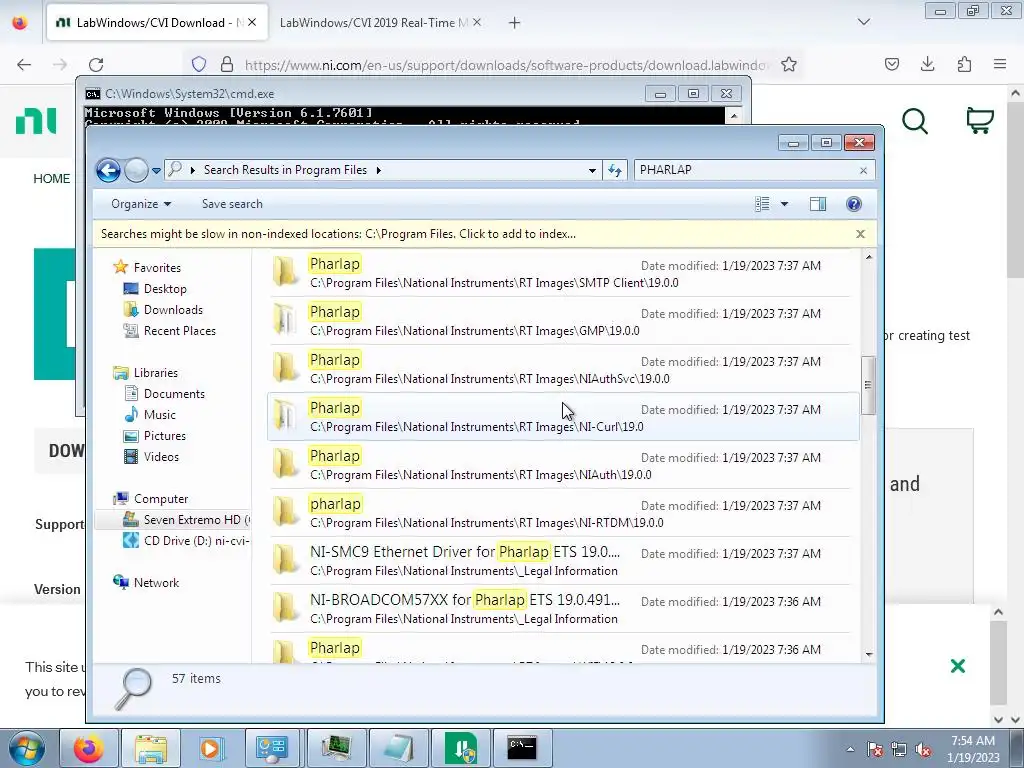Open Firefox application menu
Viewport: 1024px width, 768px height.
pos(1000,64)
